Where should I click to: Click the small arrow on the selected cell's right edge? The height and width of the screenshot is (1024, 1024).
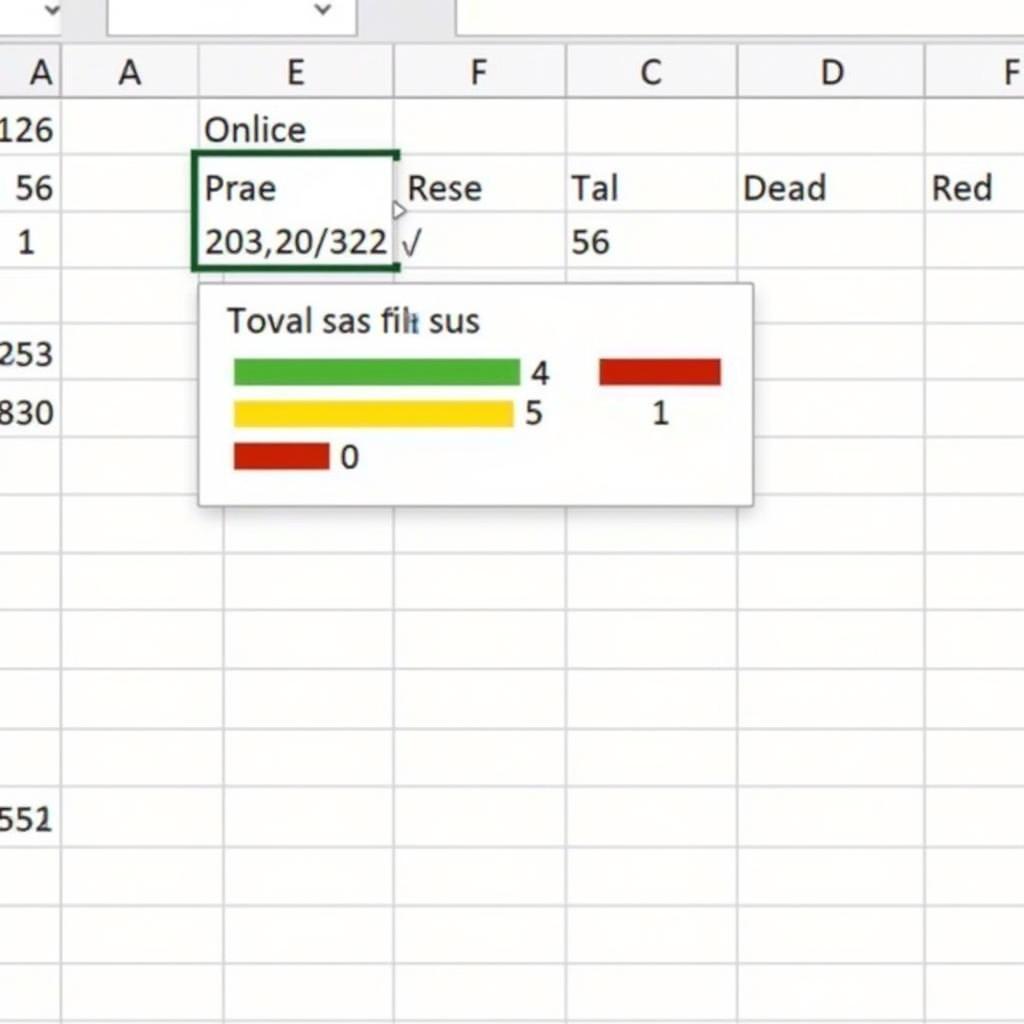point(399,210)
